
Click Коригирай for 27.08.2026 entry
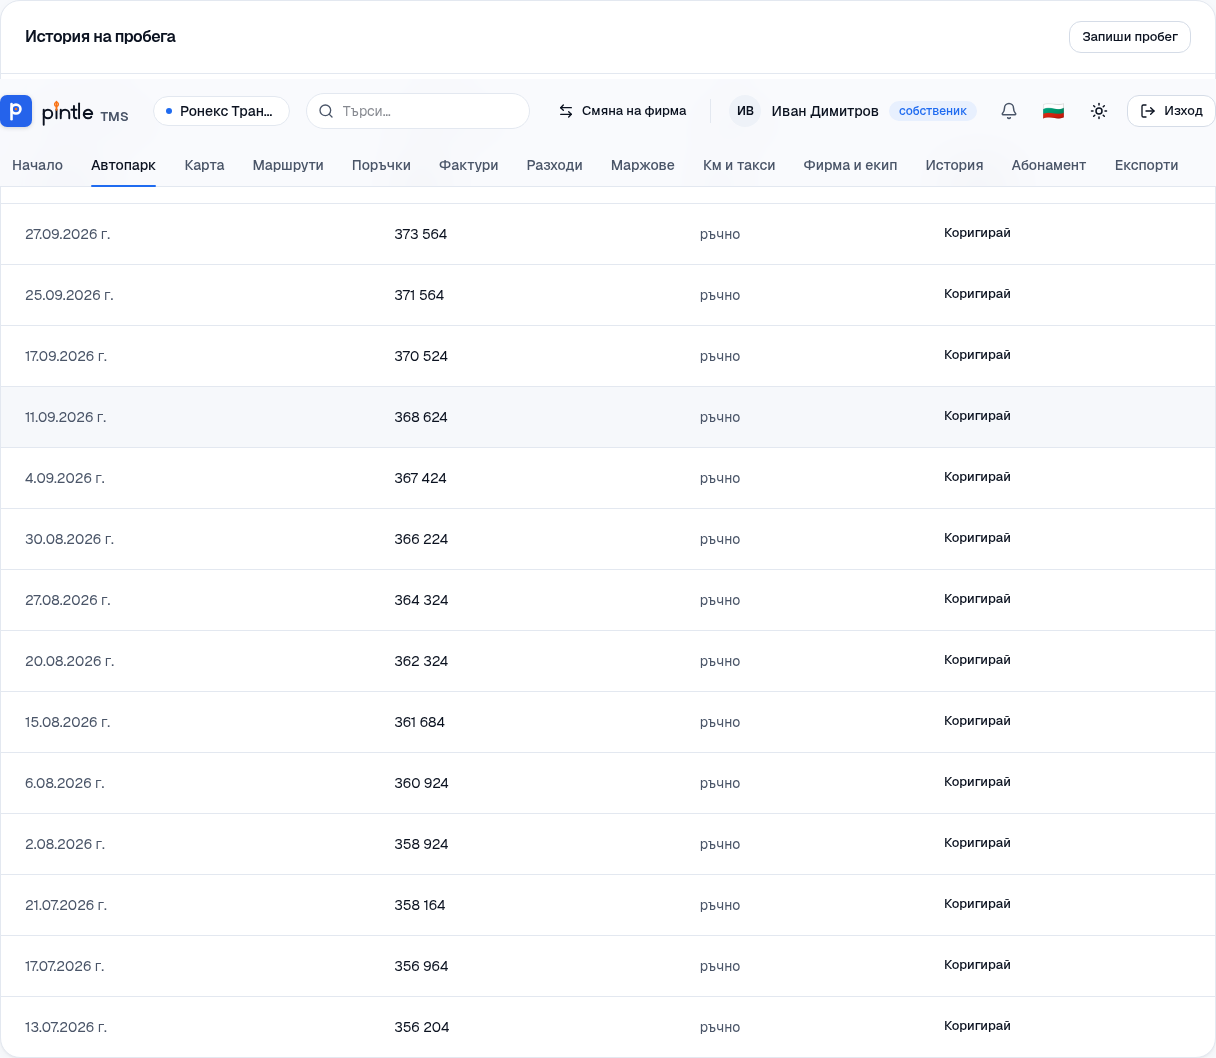pos(977,599)
